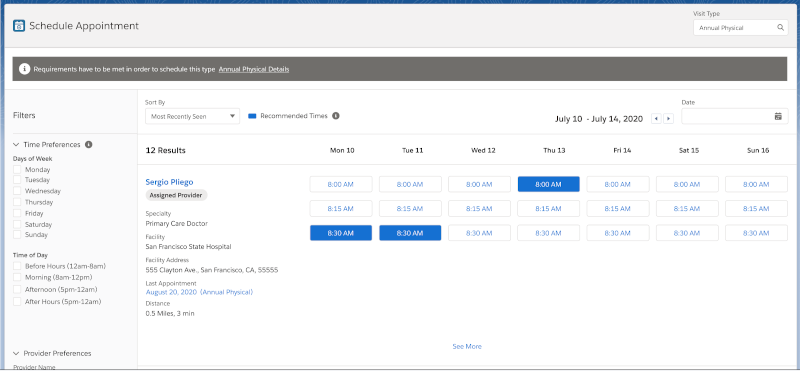The image size is (800, 371).
Task: Click the Schedule Appointment calendar icon
Action: [19, 26]
